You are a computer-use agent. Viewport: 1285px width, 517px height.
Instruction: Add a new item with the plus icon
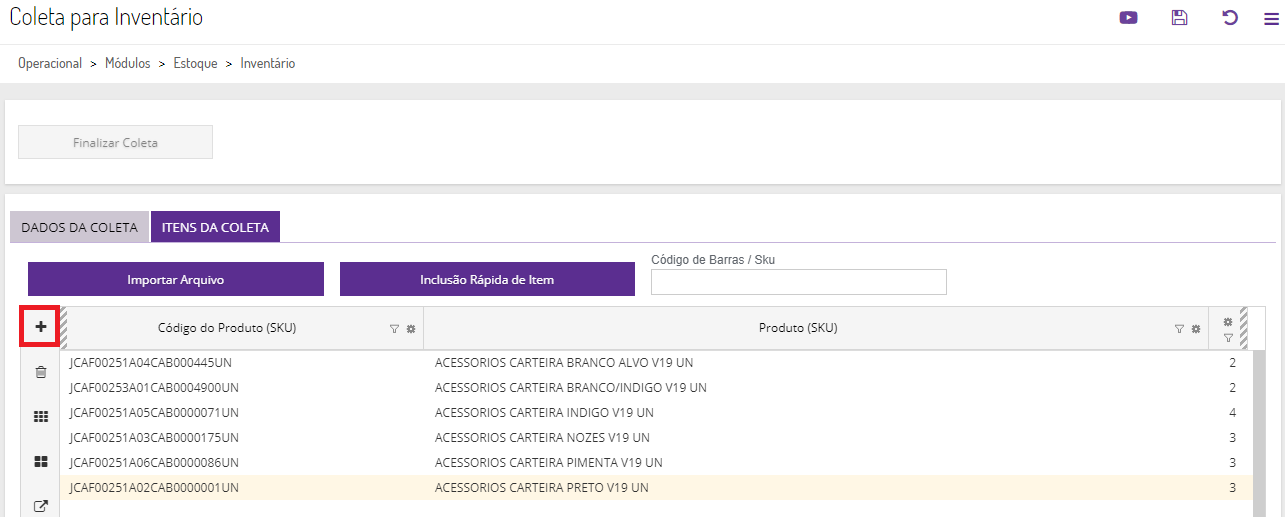[x=41, y=327]
